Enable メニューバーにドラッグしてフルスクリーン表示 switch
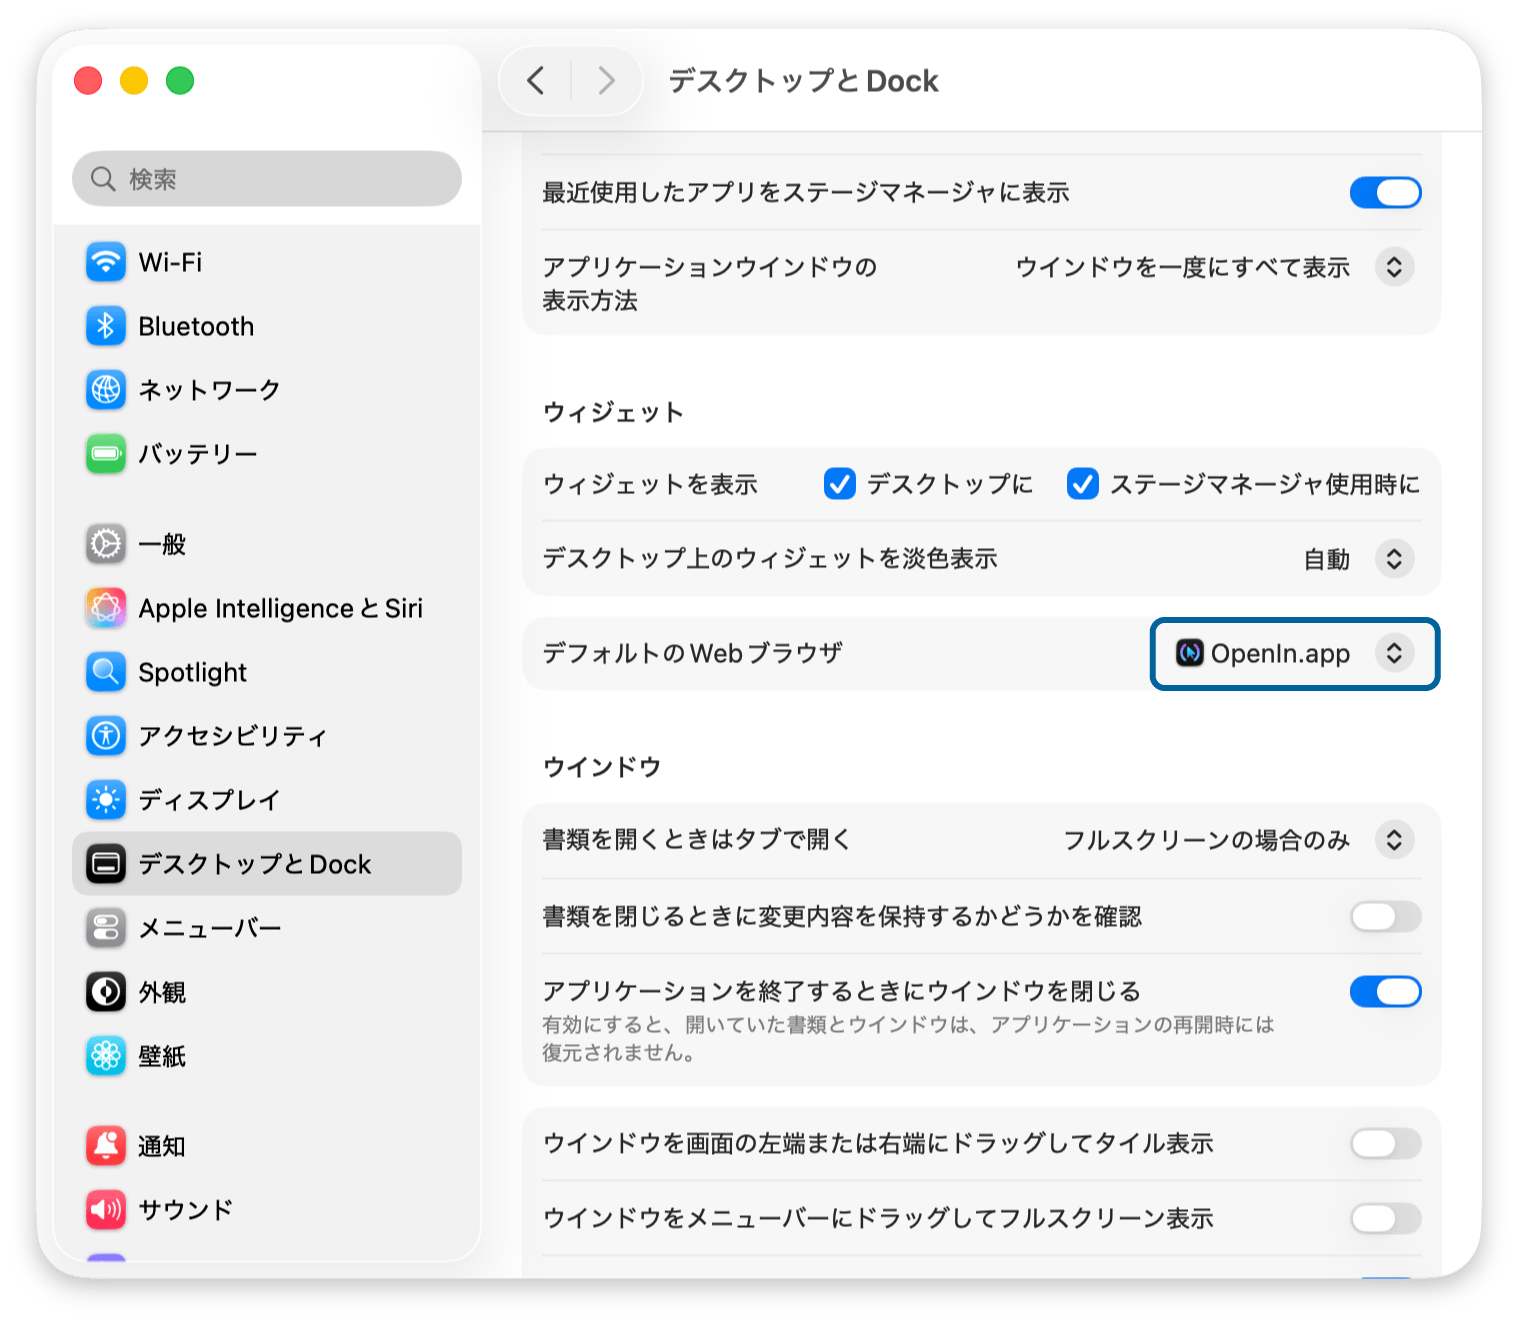 (x=1385, y=1218)
